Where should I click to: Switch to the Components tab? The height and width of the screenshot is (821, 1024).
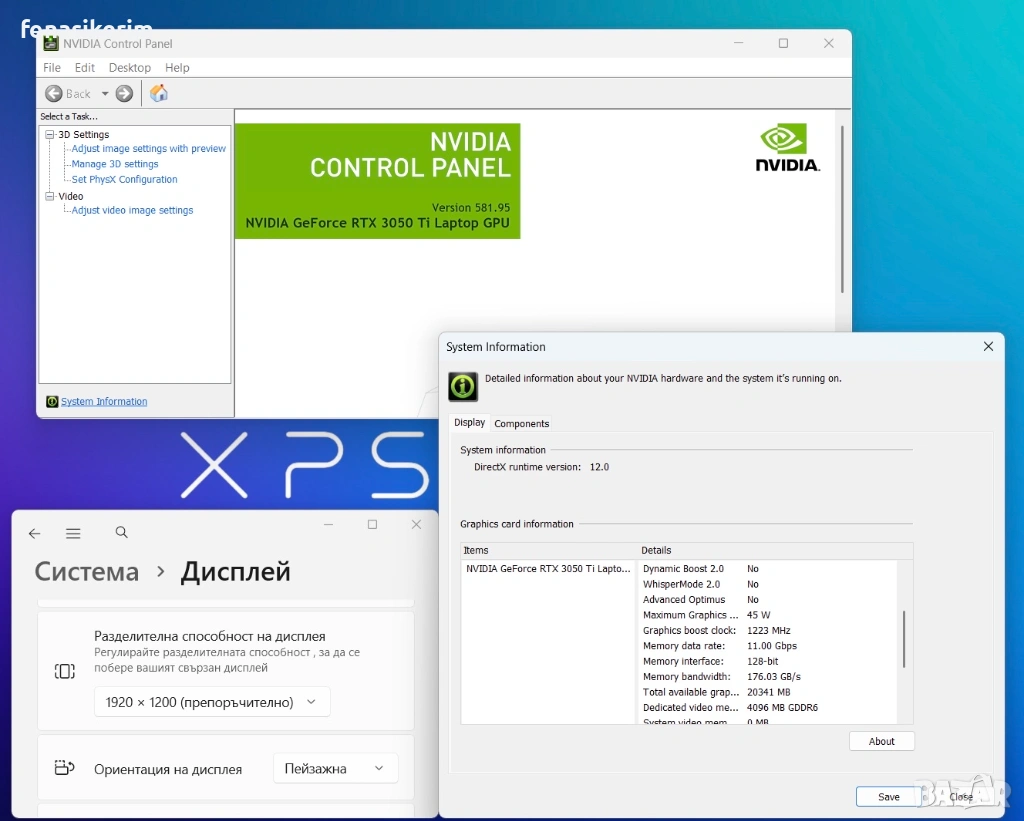pyautogui.click(x=521, y=423)
